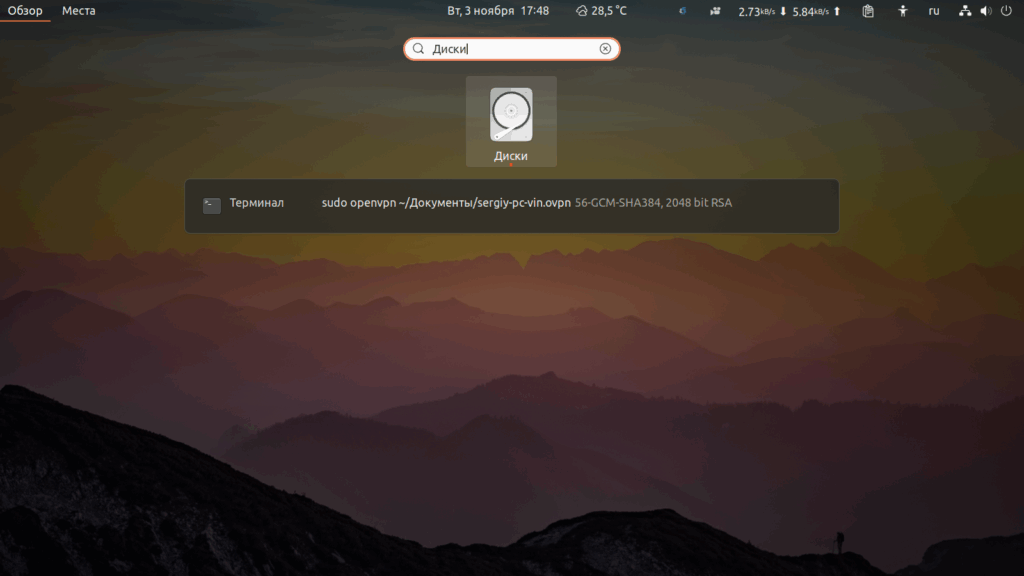
Task: Click the Диски label under the app icon
Action: (x=511, y=156)
